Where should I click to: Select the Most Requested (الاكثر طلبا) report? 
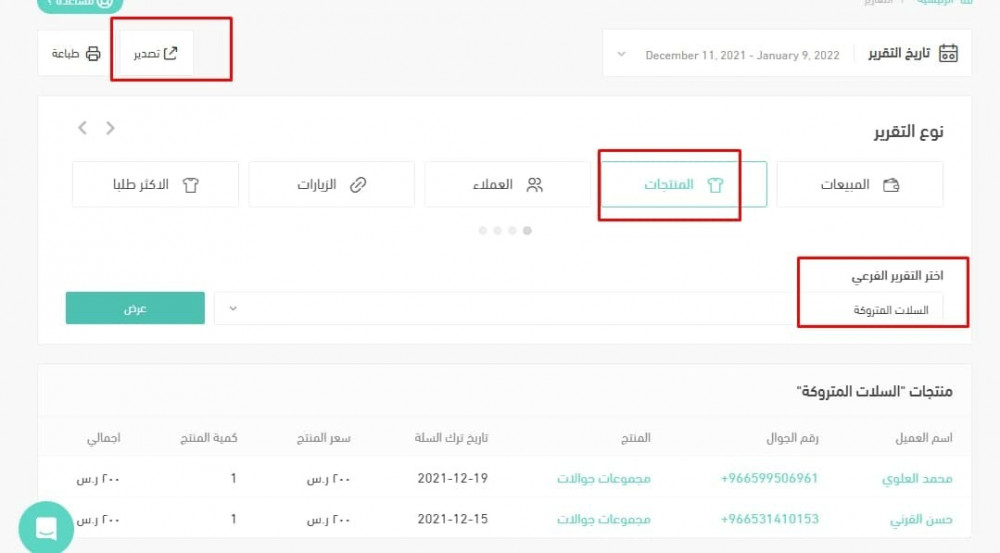click(155, 185)
